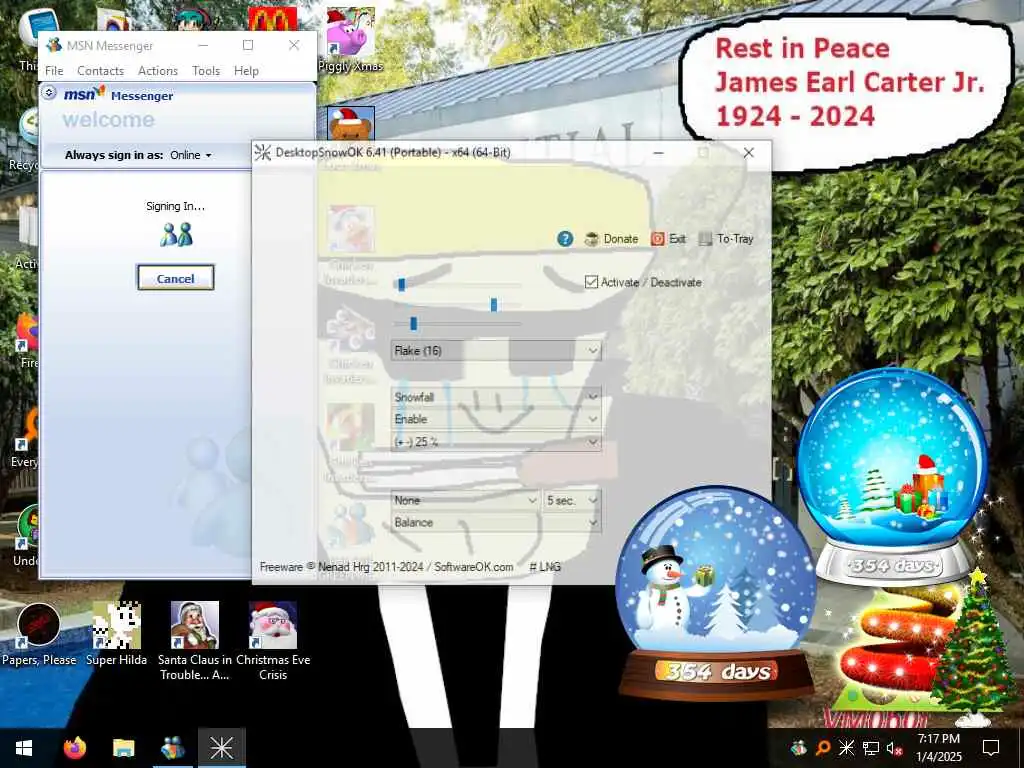
Task: Switch to MSN Messenger taskbar button
Action: pos(172,748)
